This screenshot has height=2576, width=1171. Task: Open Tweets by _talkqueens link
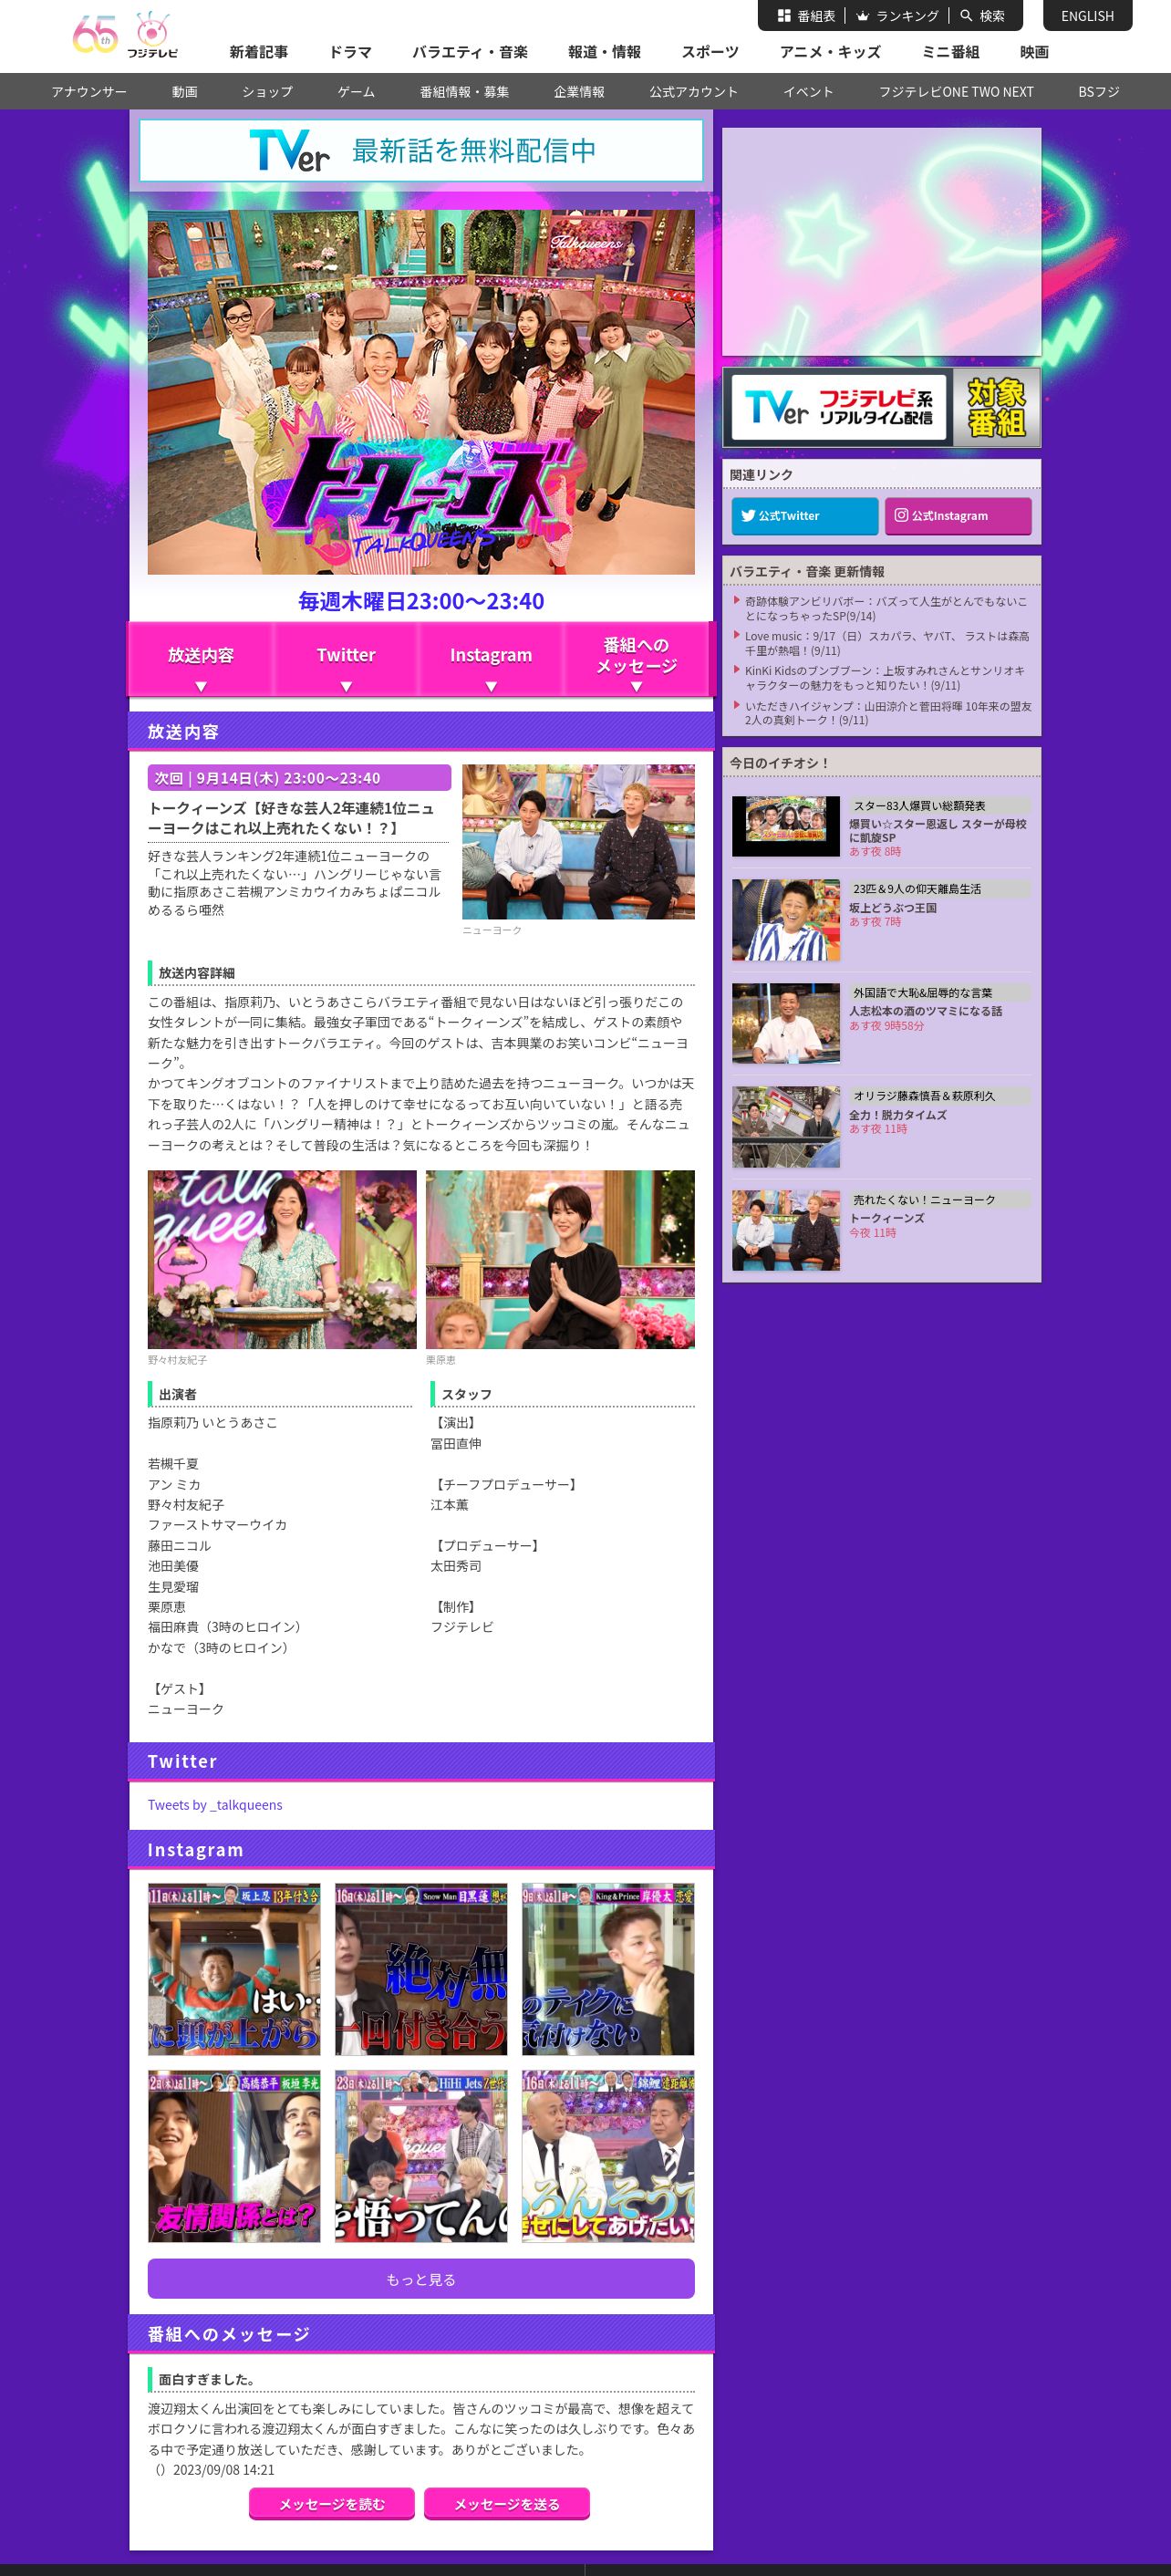point(215,1805)
